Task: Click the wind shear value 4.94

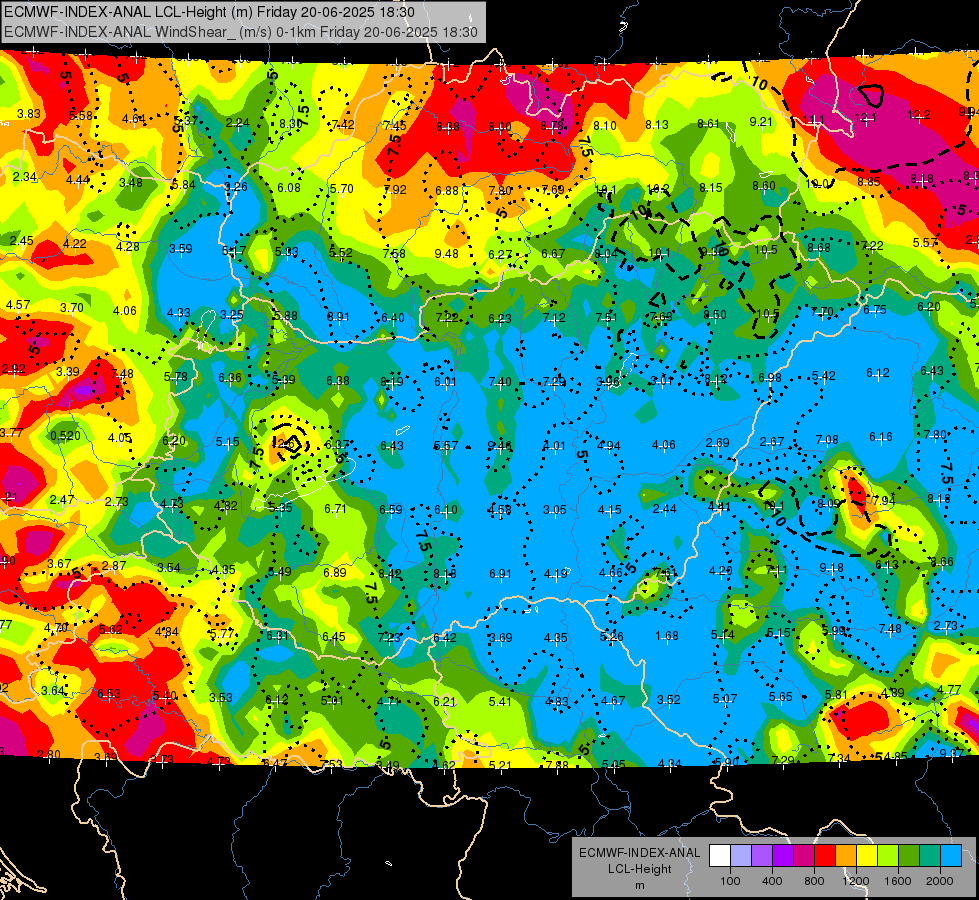Action: 609,445
